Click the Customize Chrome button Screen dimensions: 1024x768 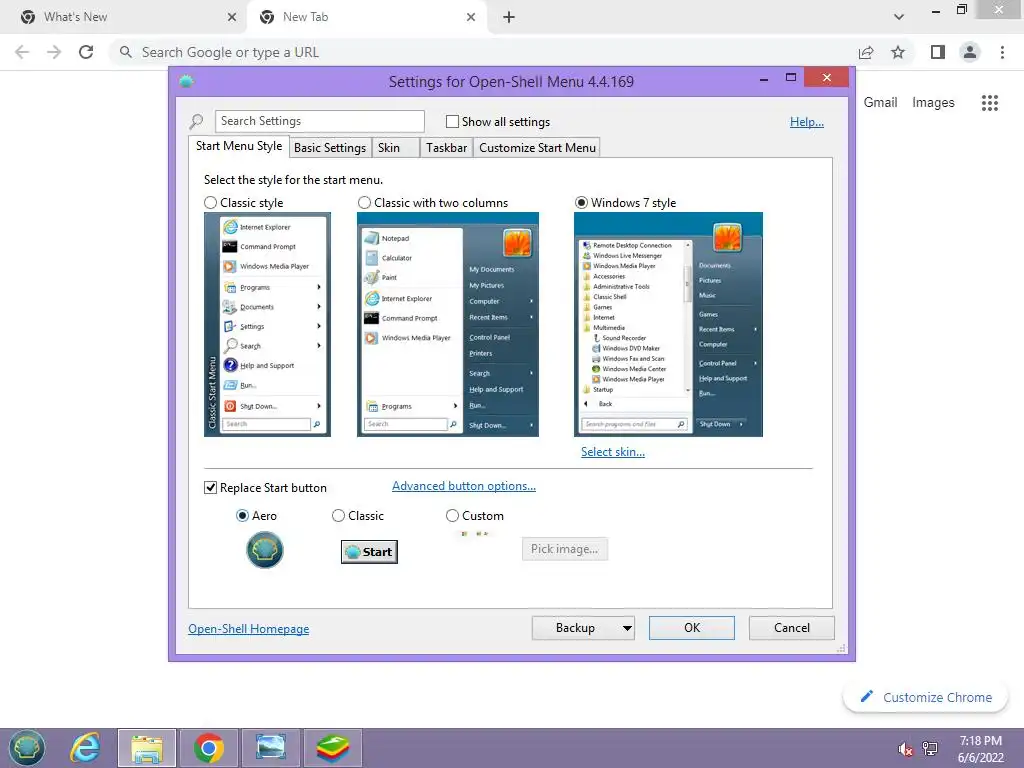tap(925, 697)
